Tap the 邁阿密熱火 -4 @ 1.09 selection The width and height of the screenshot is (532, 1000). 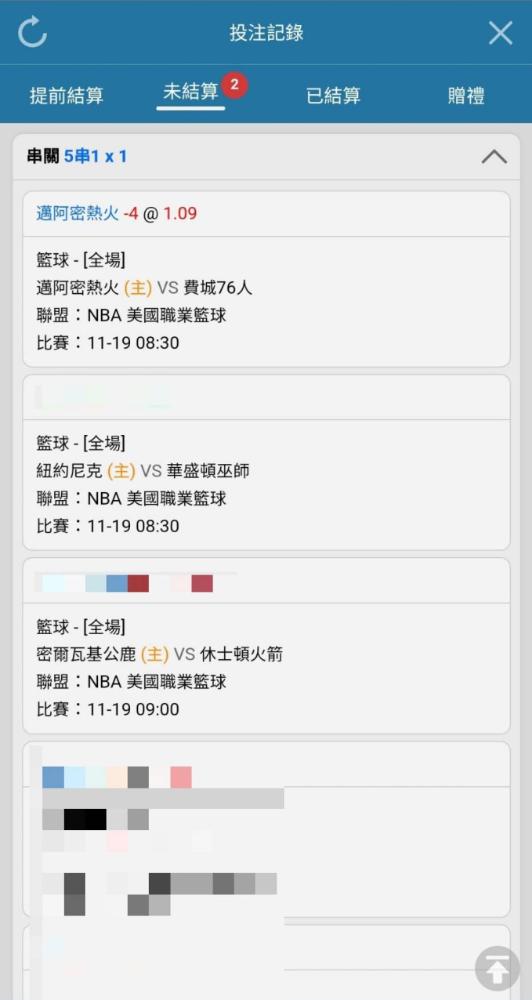coord(117,214)
